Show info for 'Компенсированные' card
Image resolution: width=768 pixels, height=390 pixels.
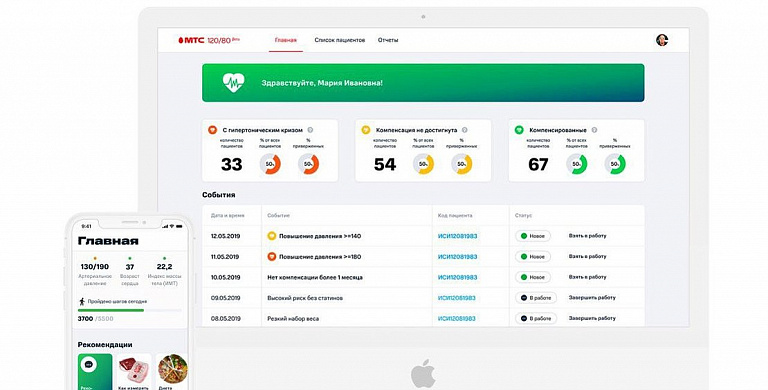[594, 130]
